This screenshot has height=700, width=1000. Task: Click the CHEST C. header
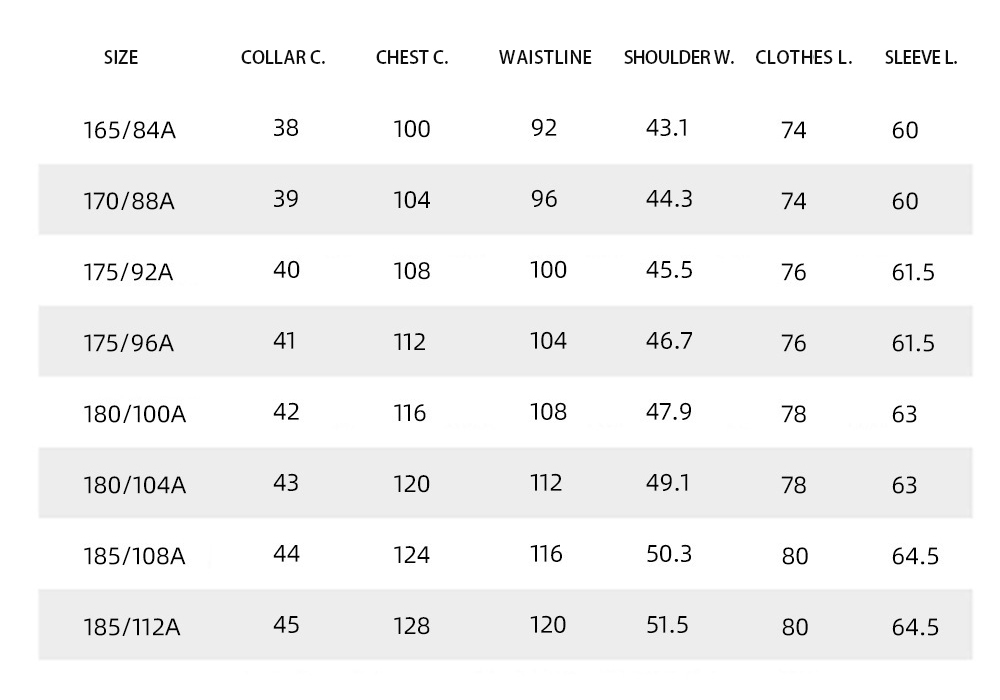(412, 57)
